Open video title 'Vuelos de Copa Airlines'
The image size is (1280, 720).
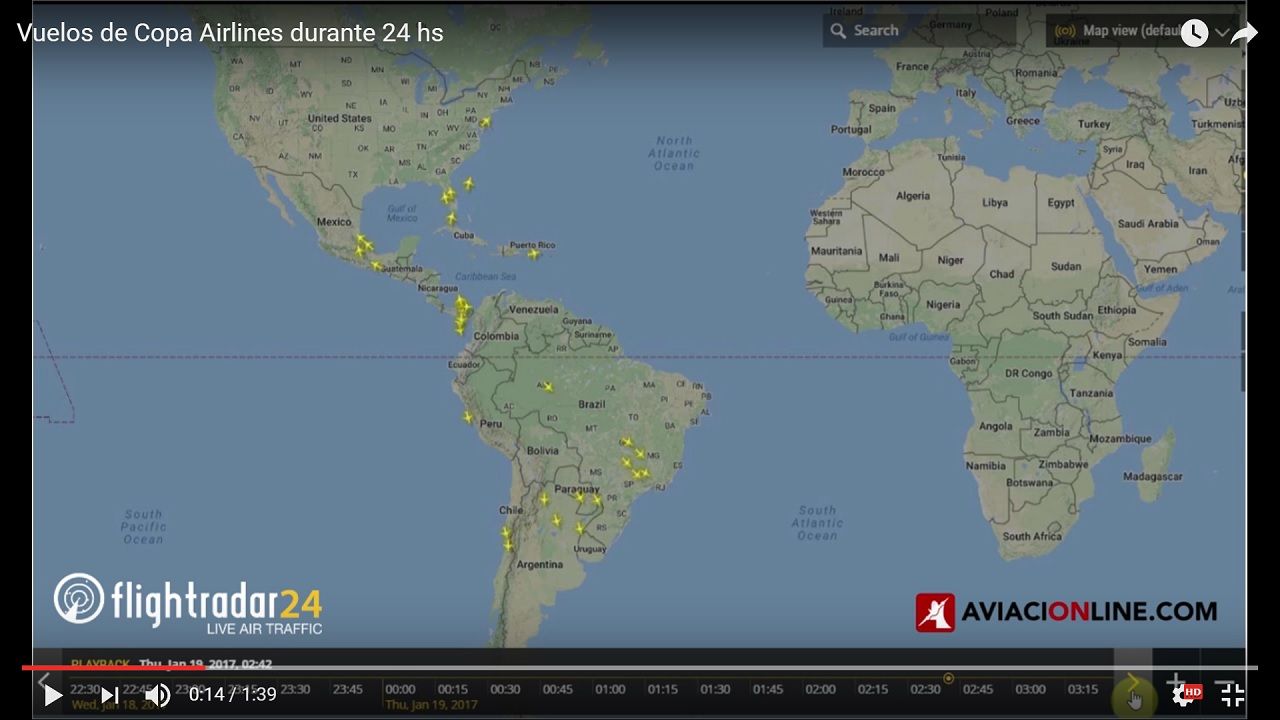230,33
